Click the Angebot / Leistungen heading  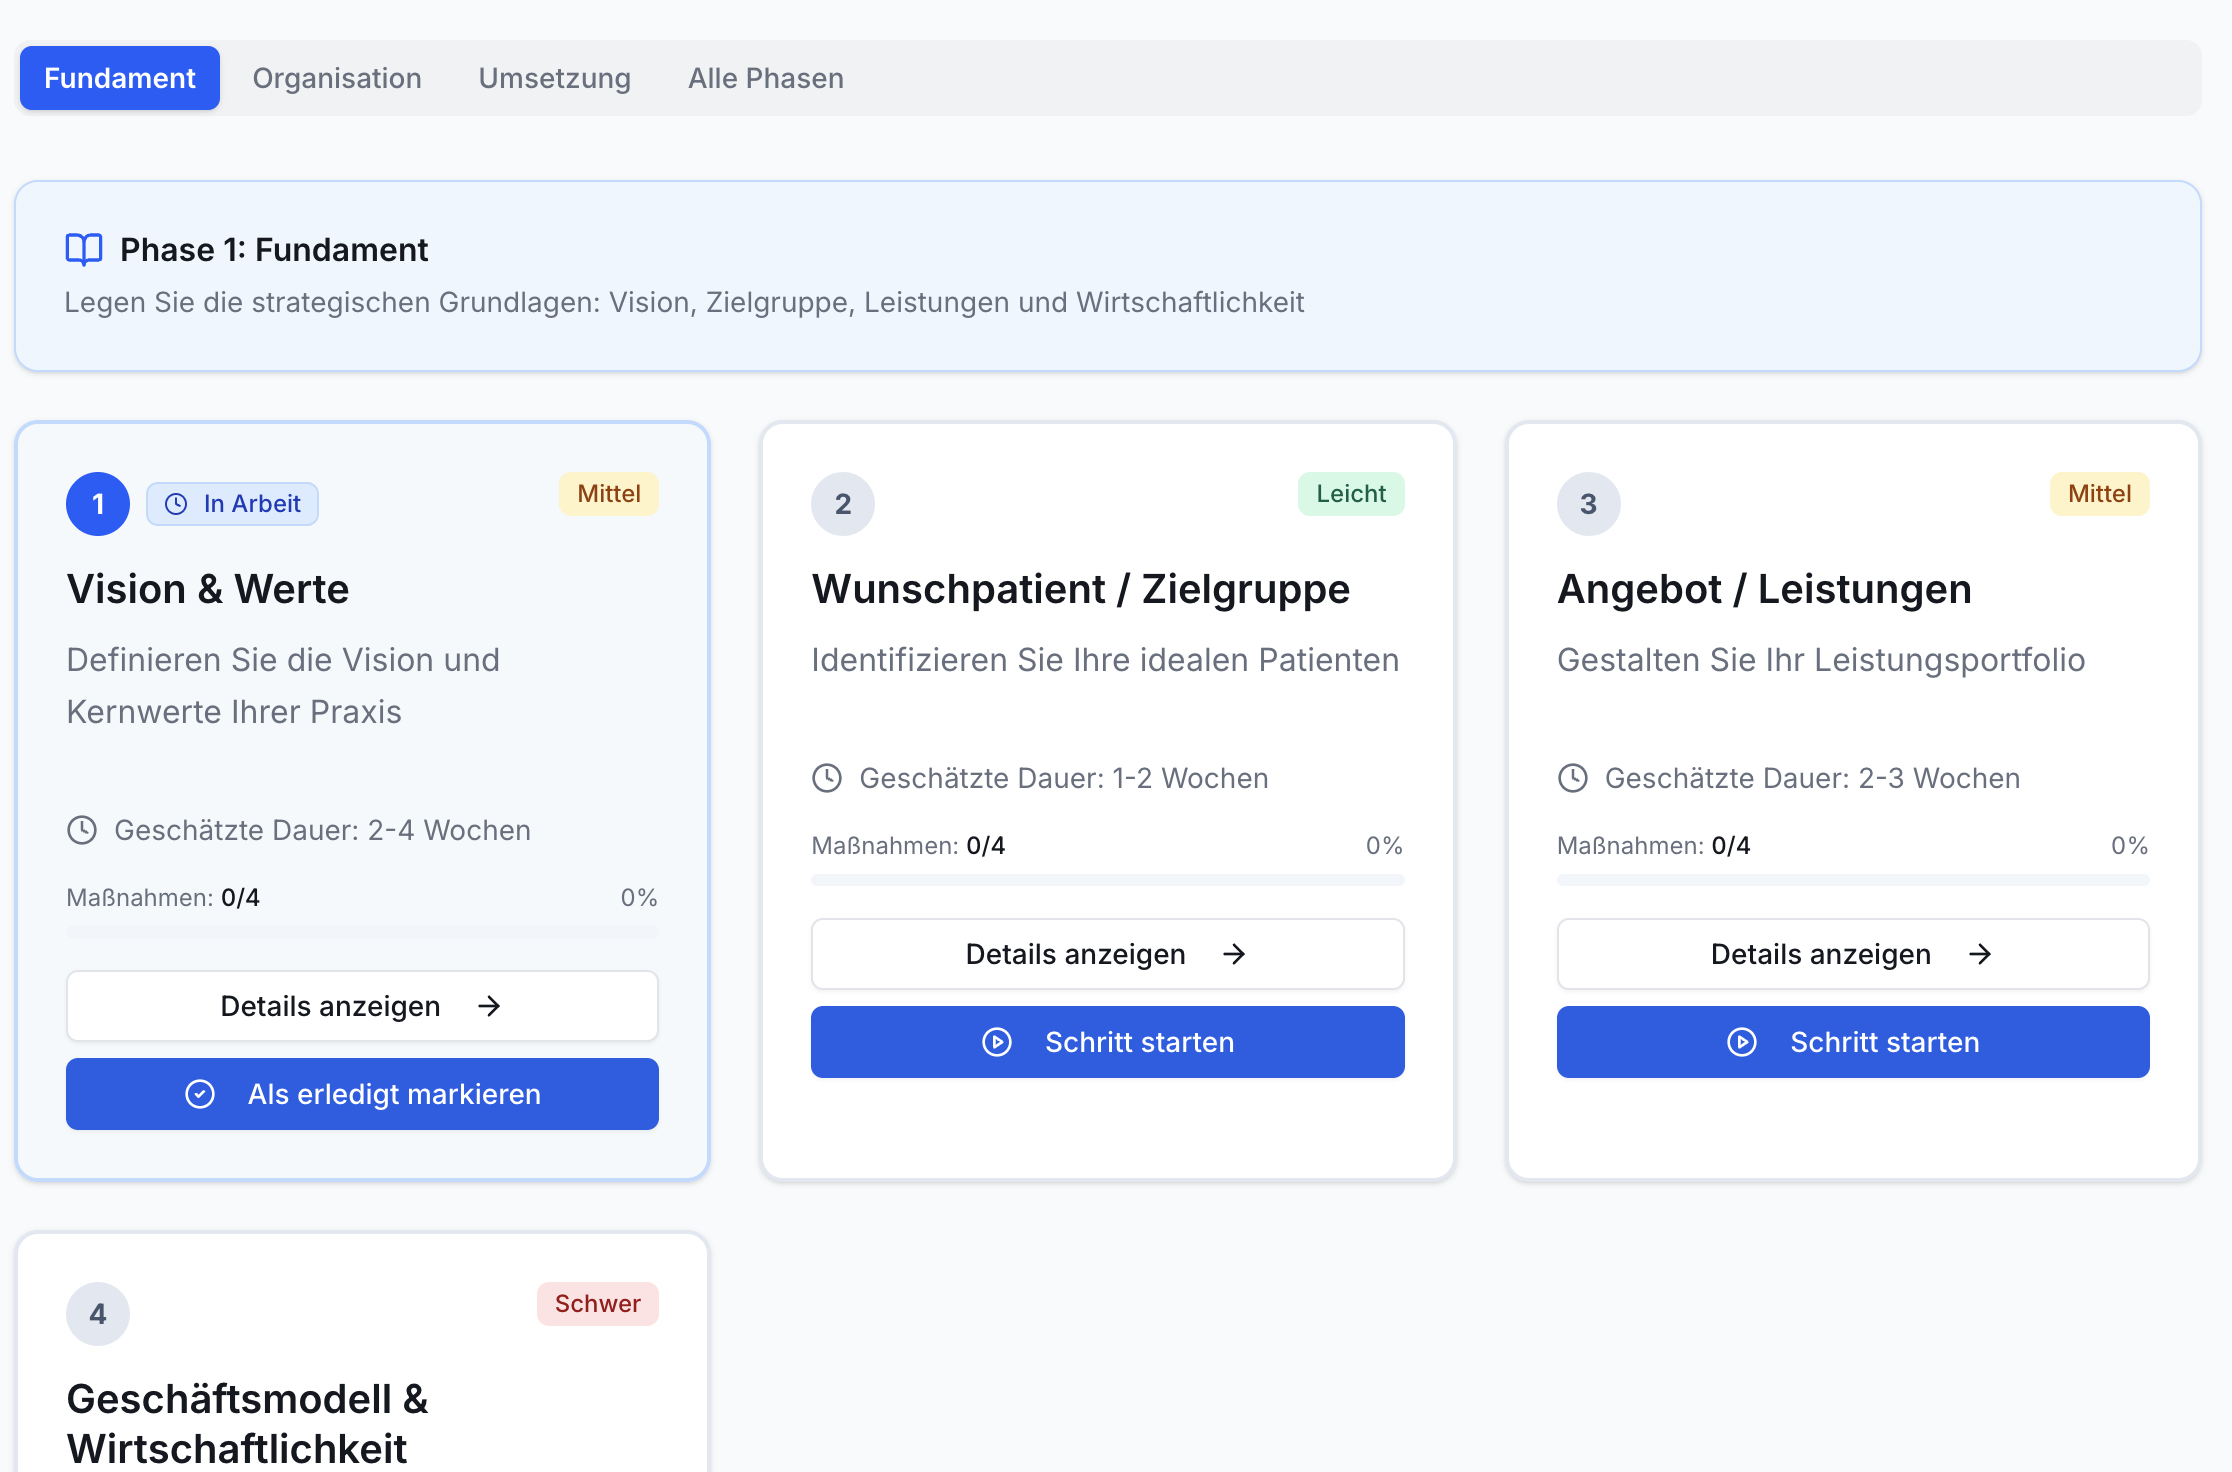click(1765, 589)
